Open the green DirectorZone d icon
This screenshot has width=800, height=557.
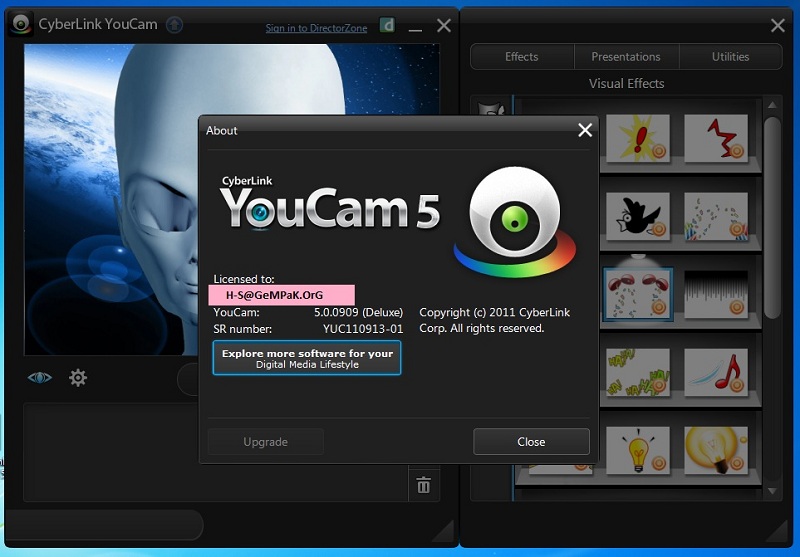tap(387, 25)
